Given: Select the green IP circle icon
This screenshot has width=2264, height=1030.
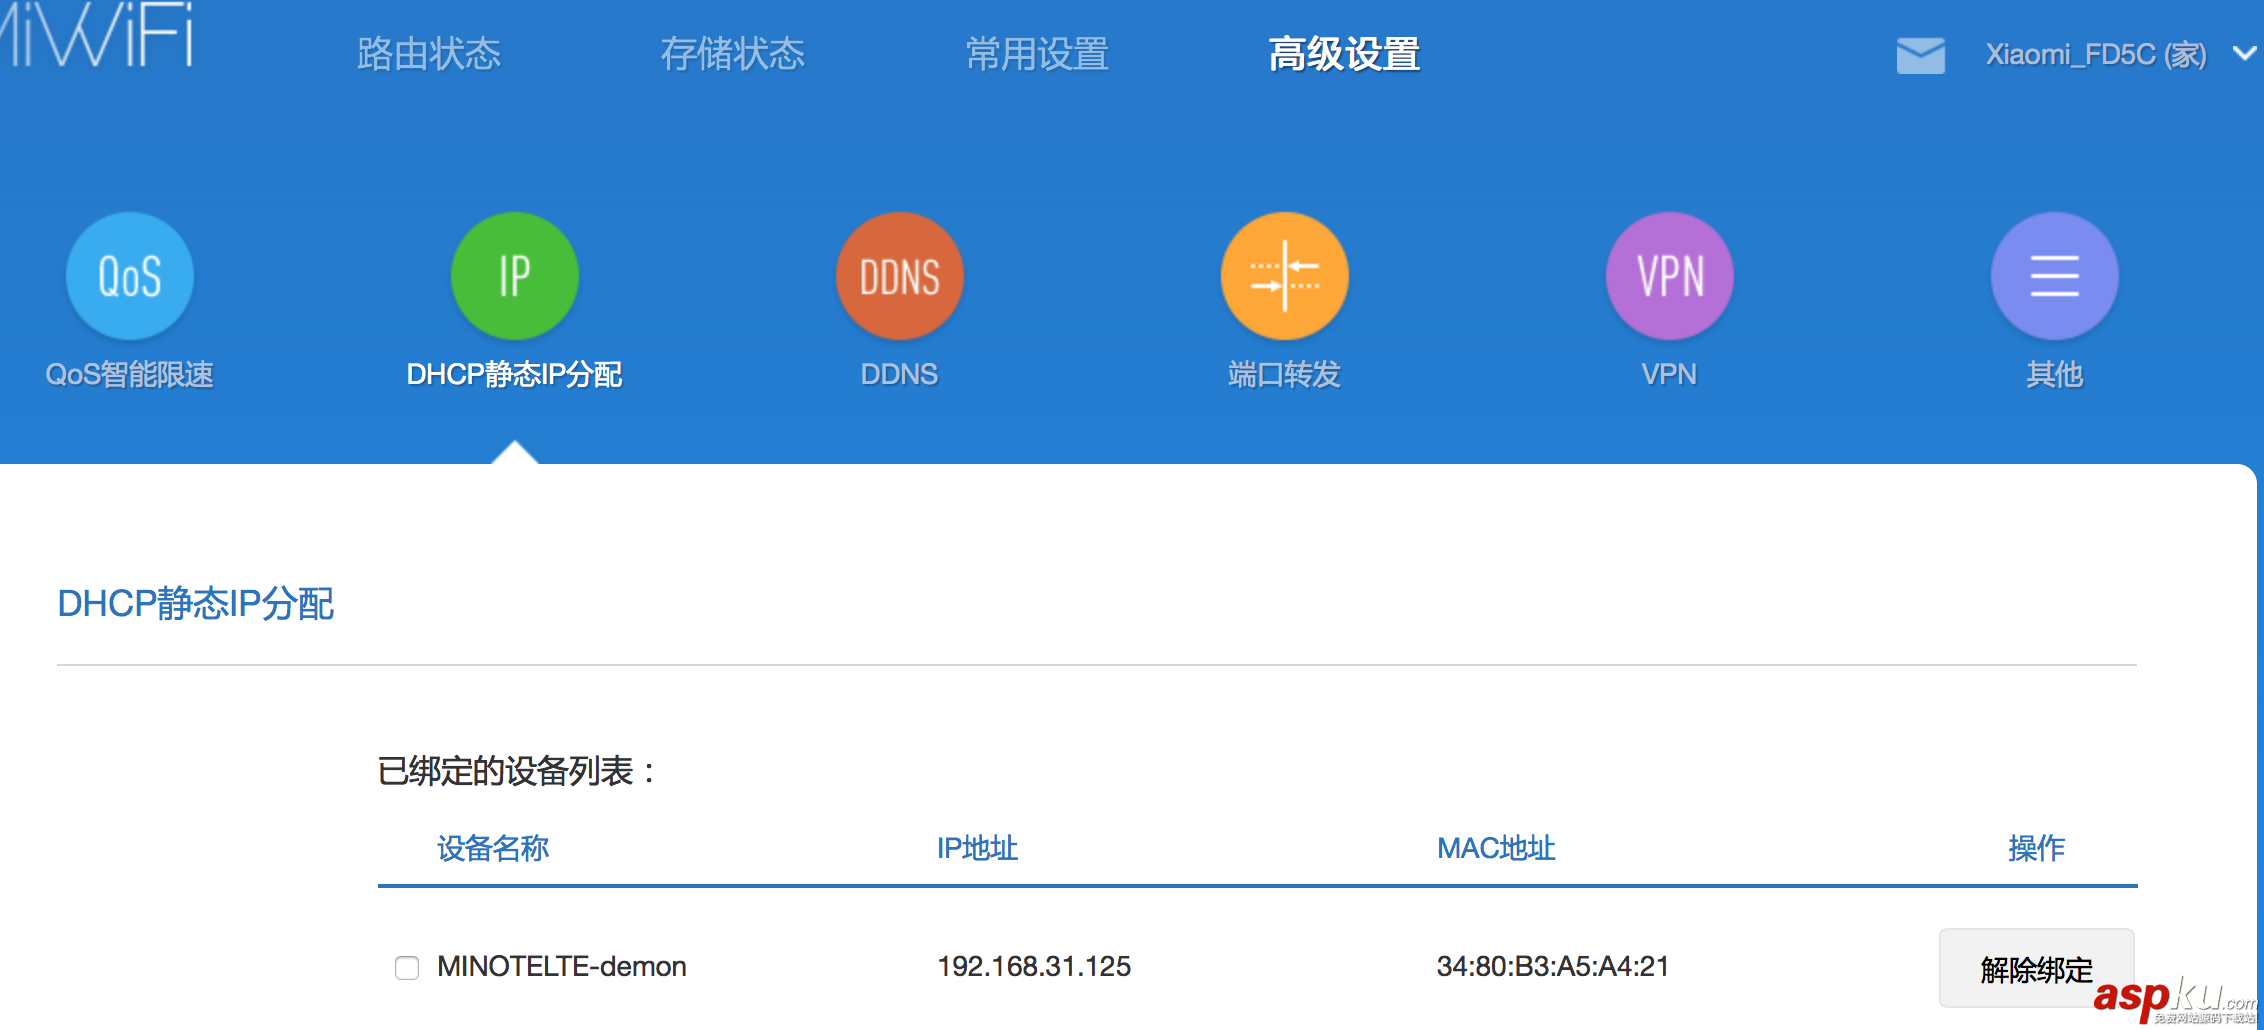Looking at the screenshot, I should pyautogui.click(x=515, y=276).
